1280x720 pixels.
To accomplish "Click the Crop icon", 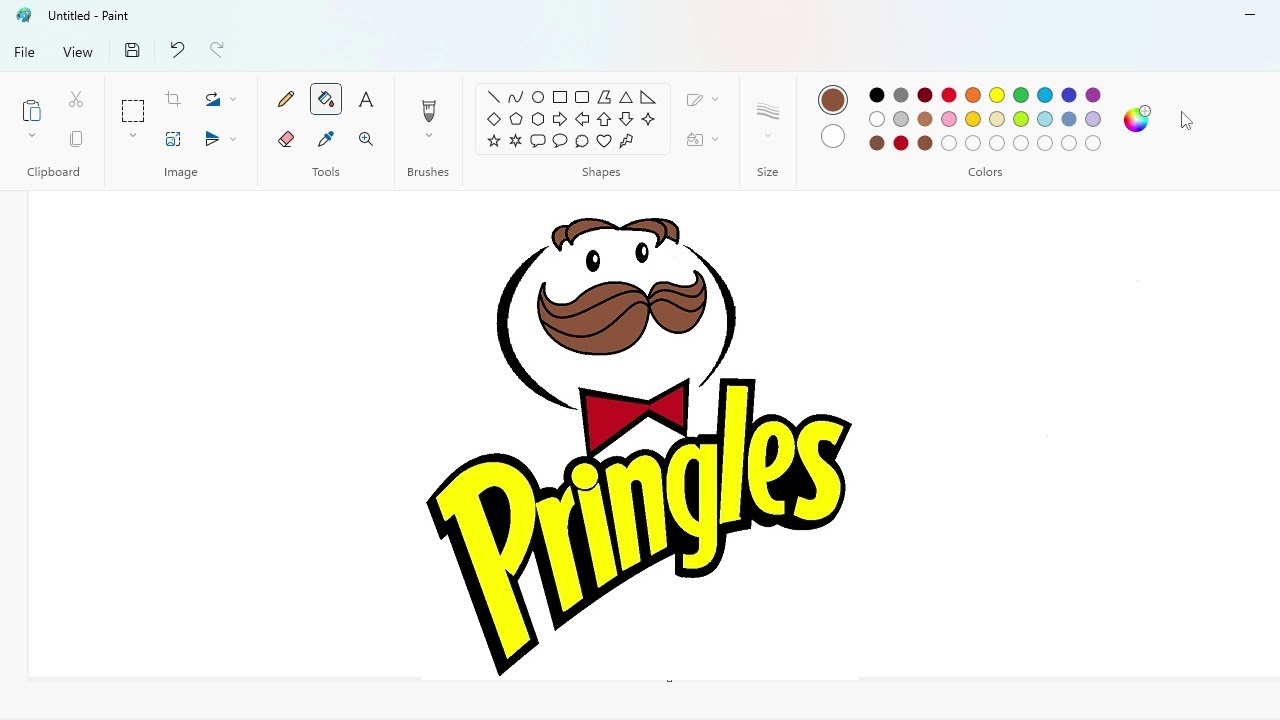I will pos(173,99).
